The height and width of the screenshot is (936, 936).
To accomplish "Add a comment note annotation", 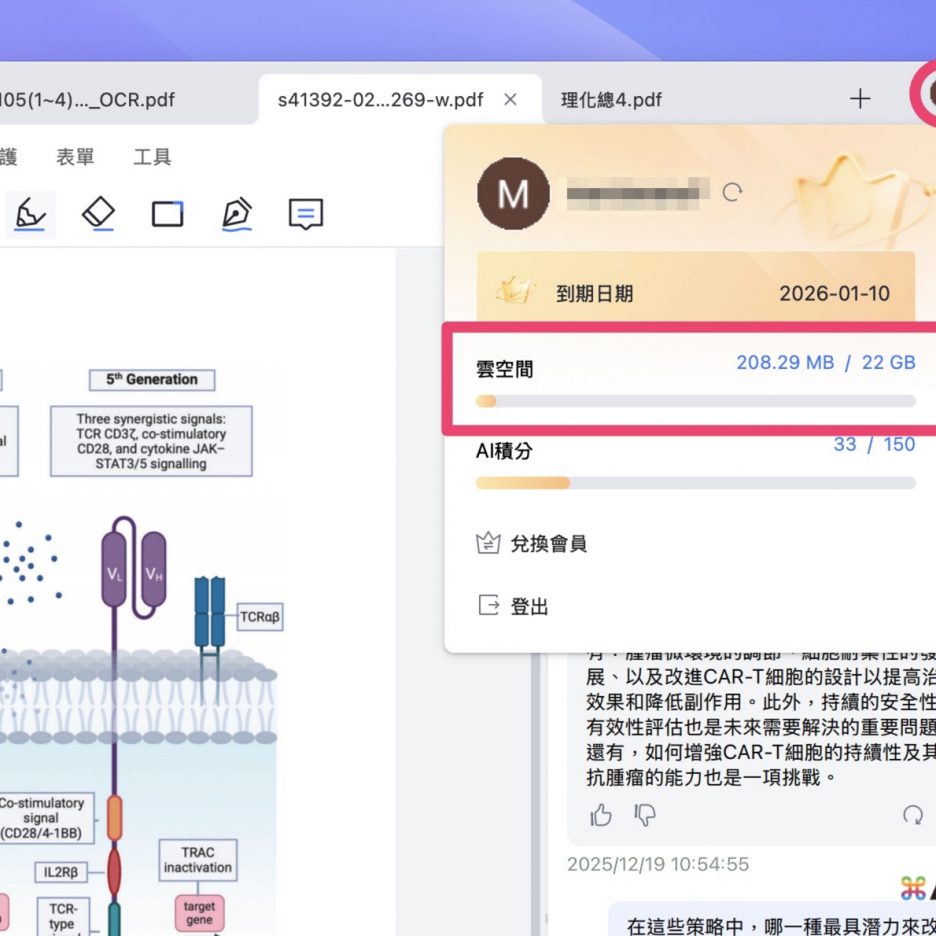I will [306, 214].
